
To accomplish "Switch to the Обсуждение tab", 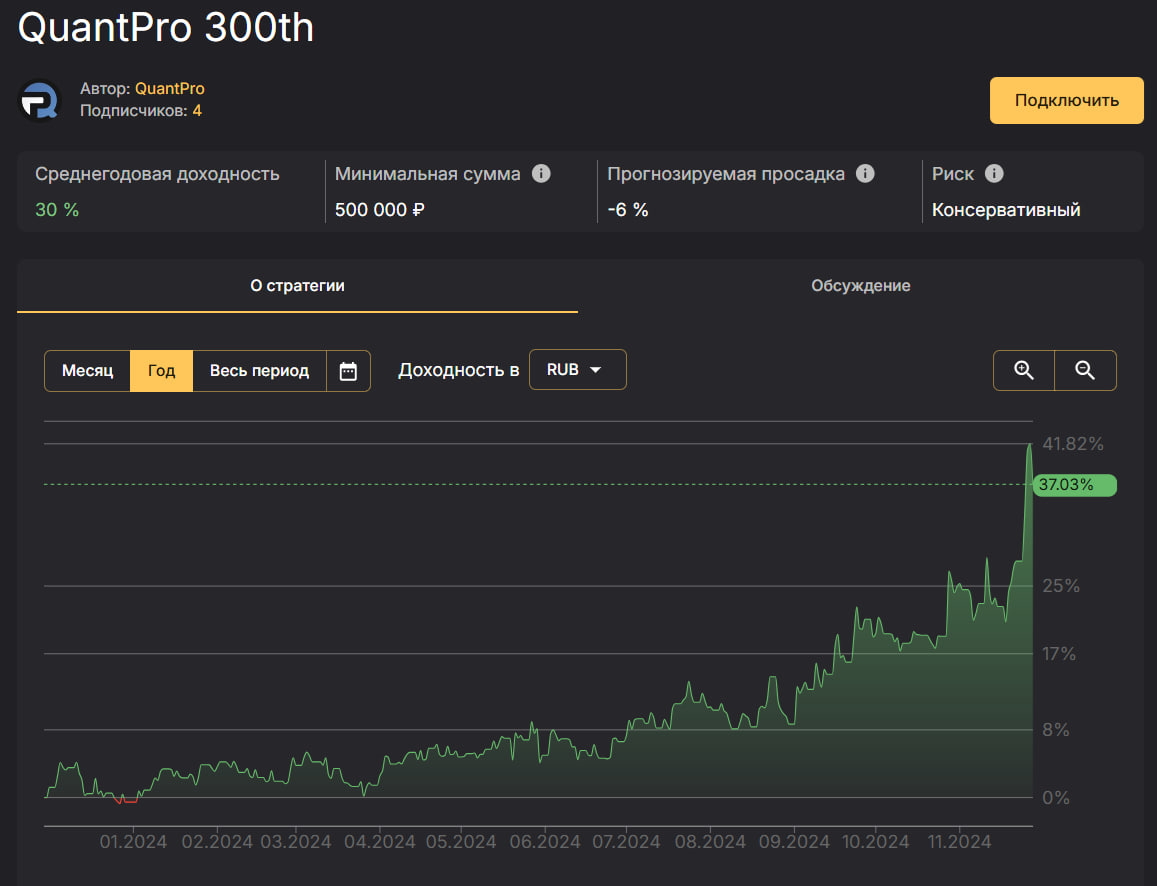I will [860, 286].
